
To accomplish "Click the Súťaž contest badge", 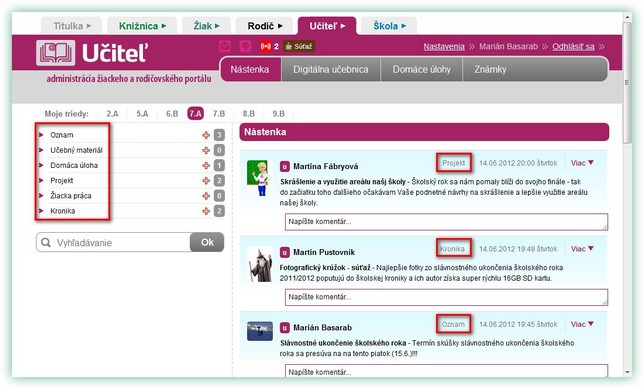I will (x=299, y=46).
